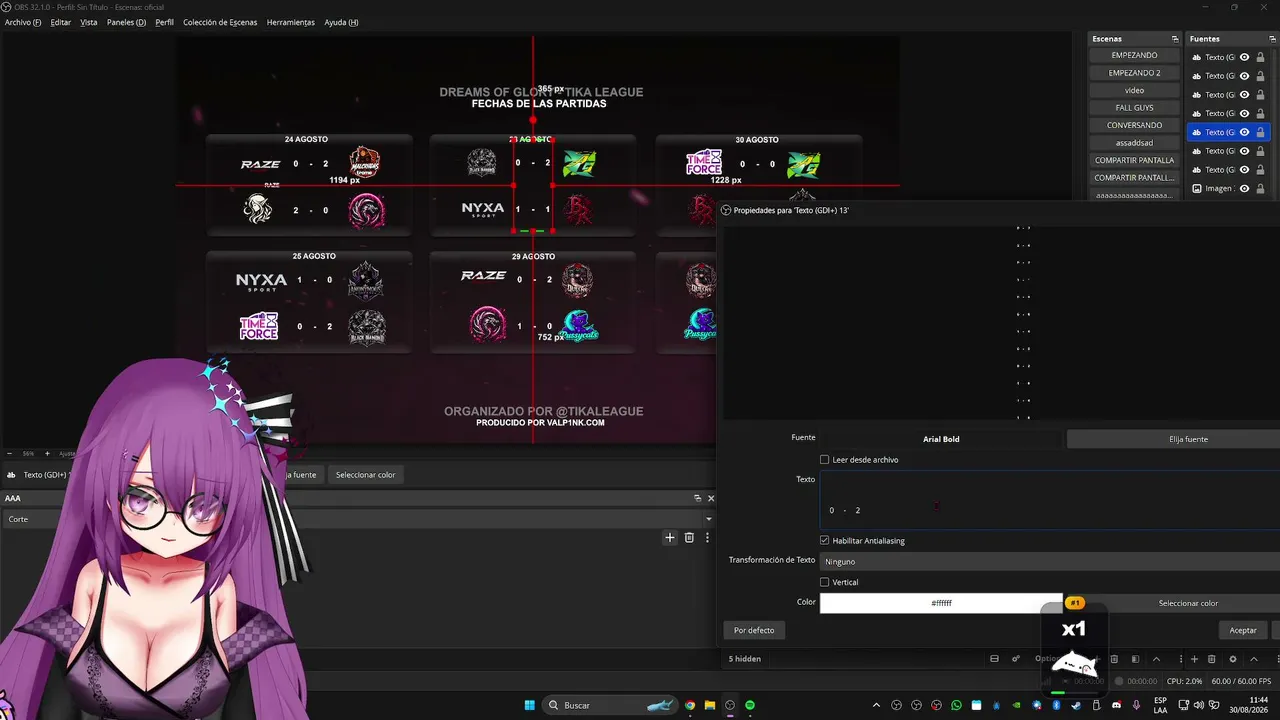
Task: Switch to the FALL GUYS scene
Action: click(x=1134, y=108)
